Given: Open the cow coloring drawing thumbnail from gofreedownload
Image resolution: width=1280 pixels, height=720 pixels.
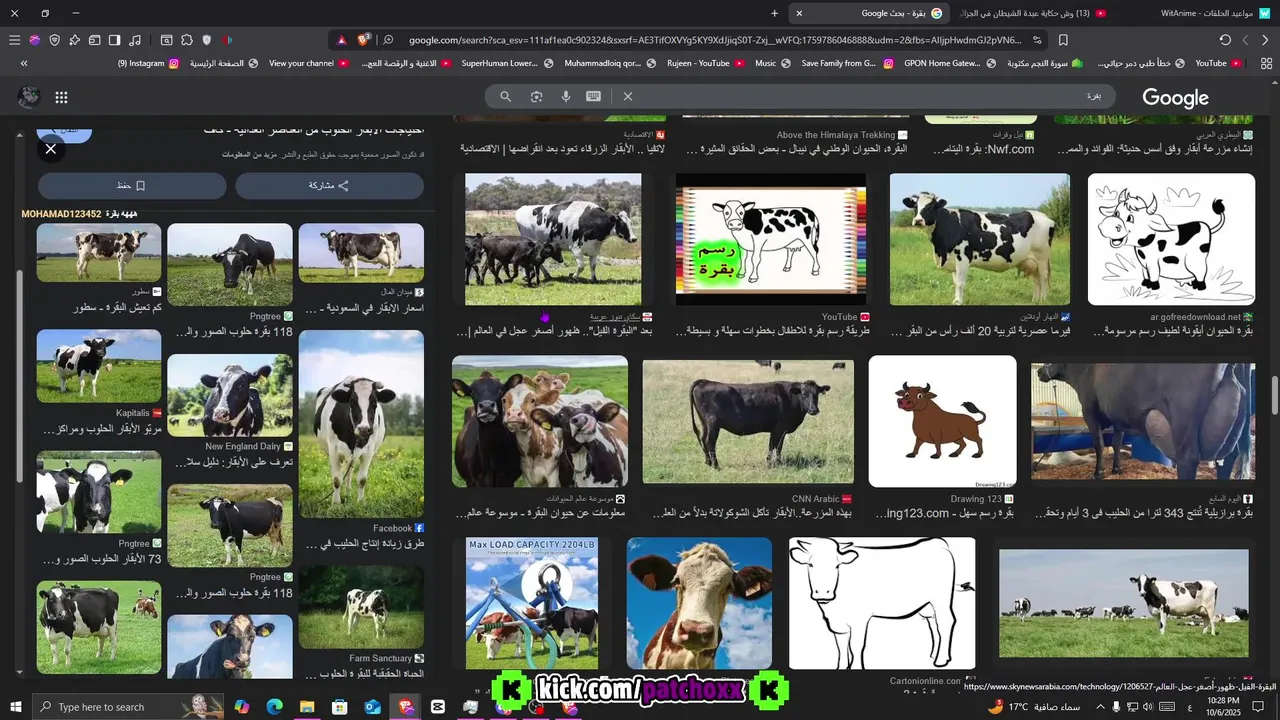Looking at the screenshot, I should [x=1171, y=239].
